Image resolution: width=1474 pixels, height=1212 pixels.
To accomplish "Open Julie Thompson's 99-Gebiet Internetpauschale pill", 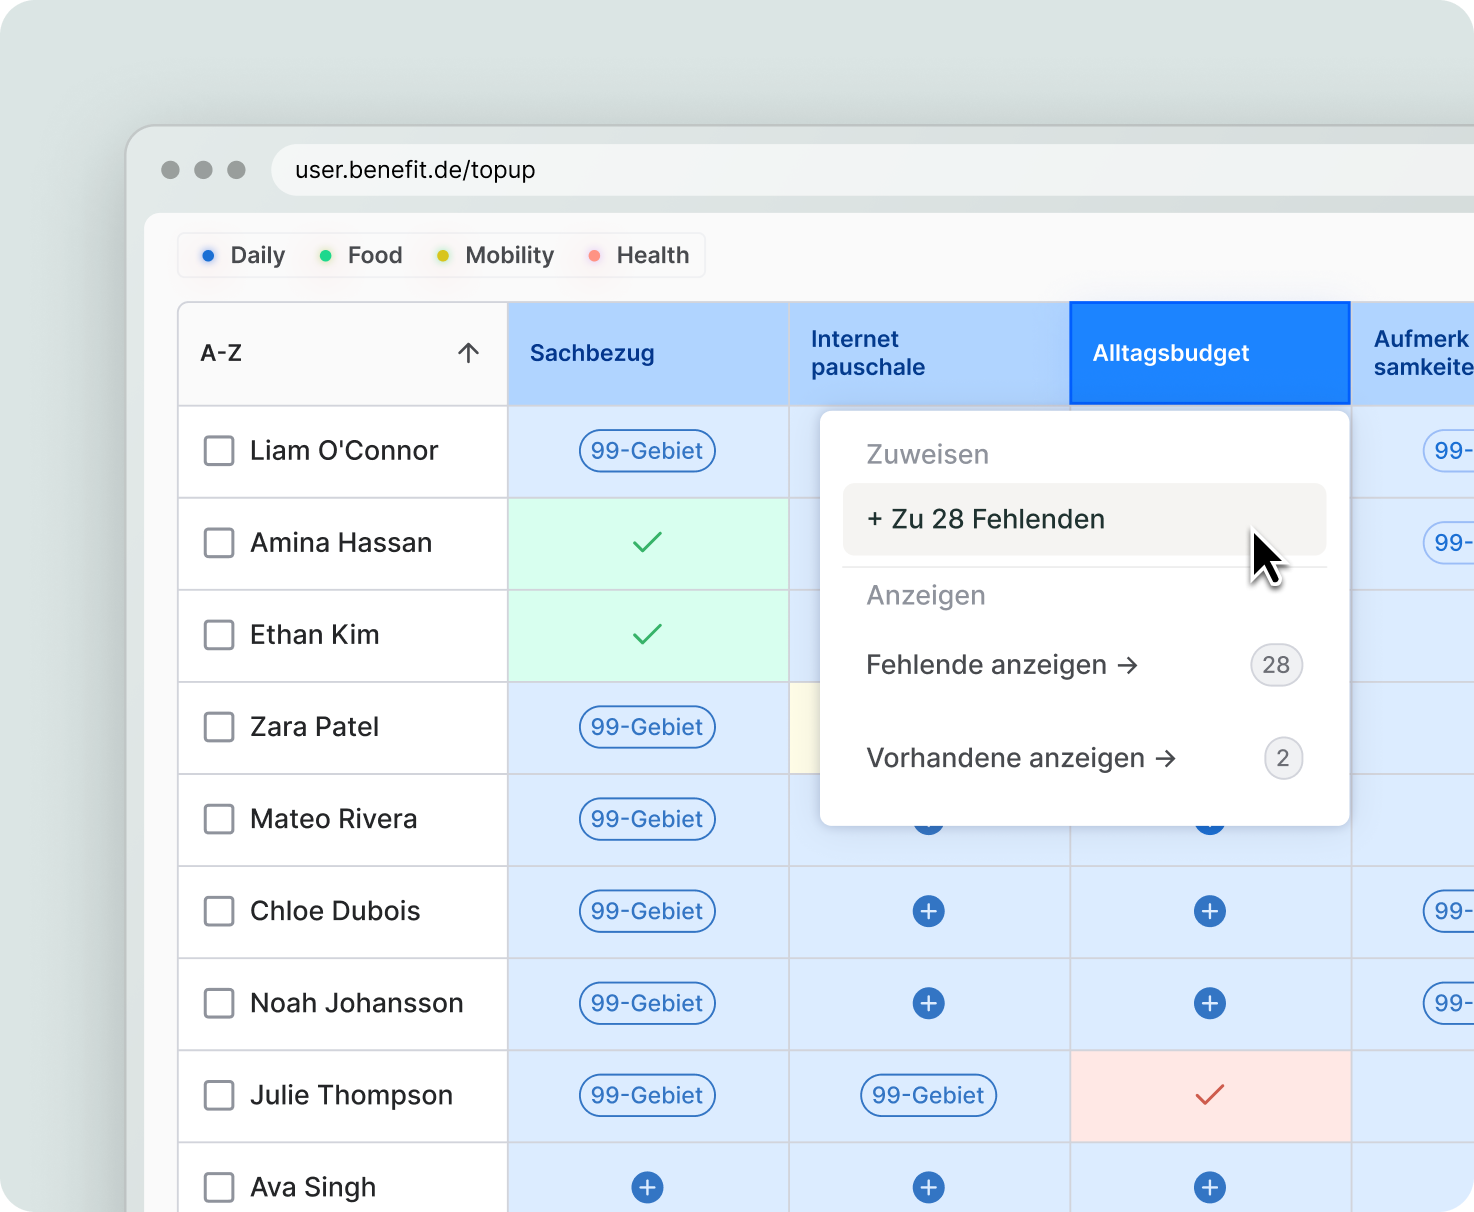I will point(928,1095).
